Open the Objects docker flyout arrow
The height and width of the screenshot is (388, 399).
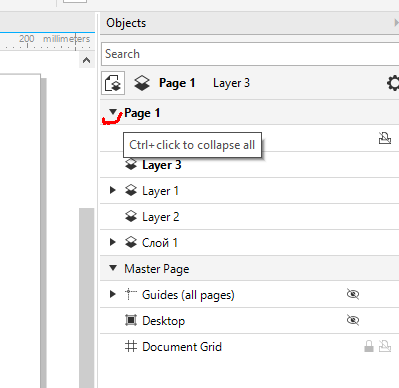coord(396,23)
